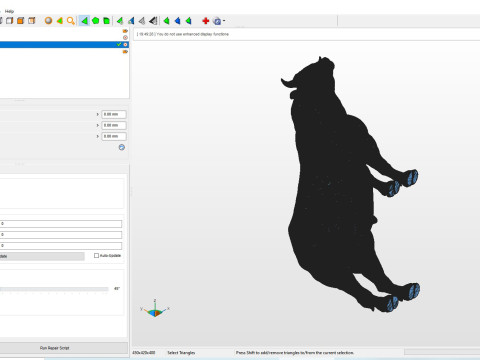The image size is (480, 360).
Task: Click the 'Press Shift to add/remove triangles' hint text
Action: (x=295, y=353)
